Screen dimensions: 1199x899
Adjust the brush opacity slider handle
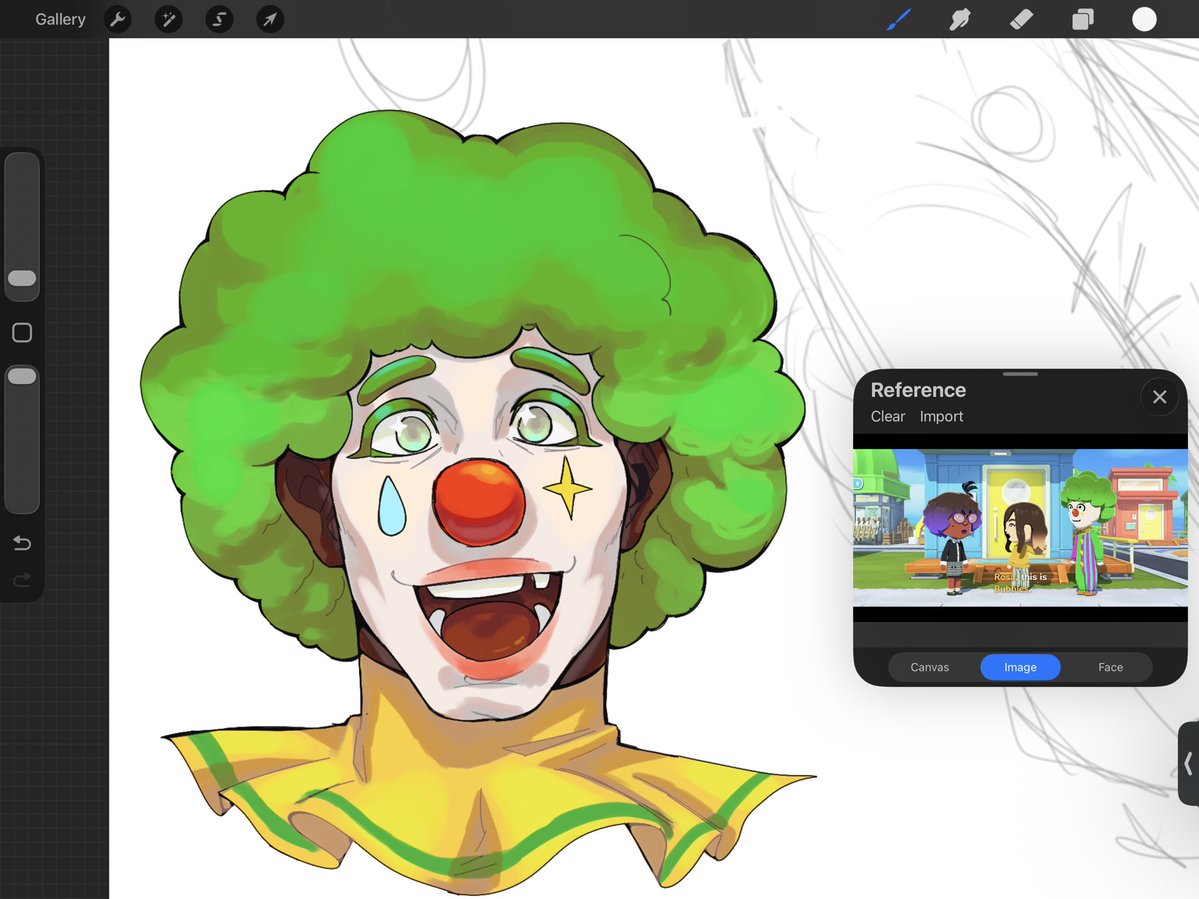point(22,376)
